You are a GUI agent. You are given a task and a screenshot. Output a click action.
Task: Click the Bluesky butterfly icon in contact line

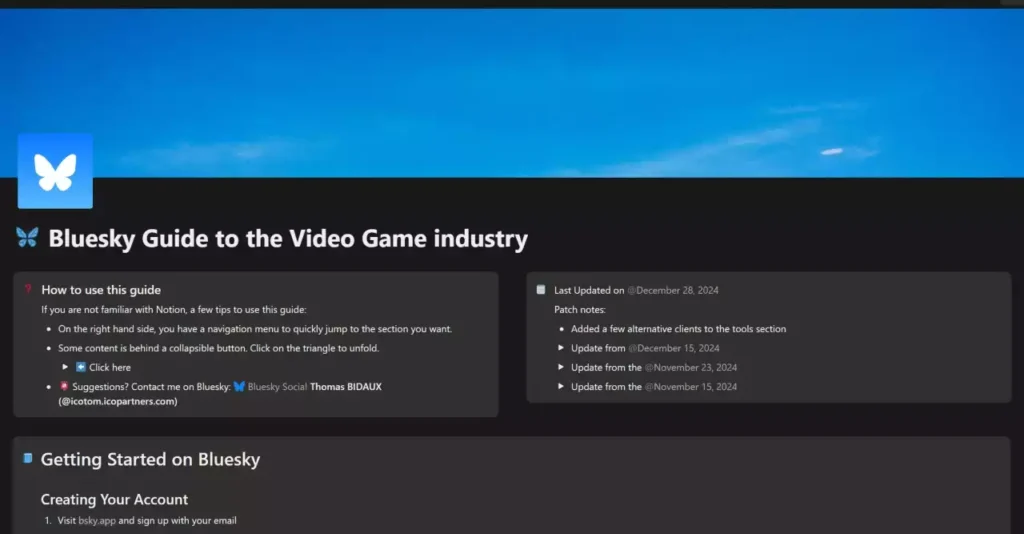(x=239, y=386)
